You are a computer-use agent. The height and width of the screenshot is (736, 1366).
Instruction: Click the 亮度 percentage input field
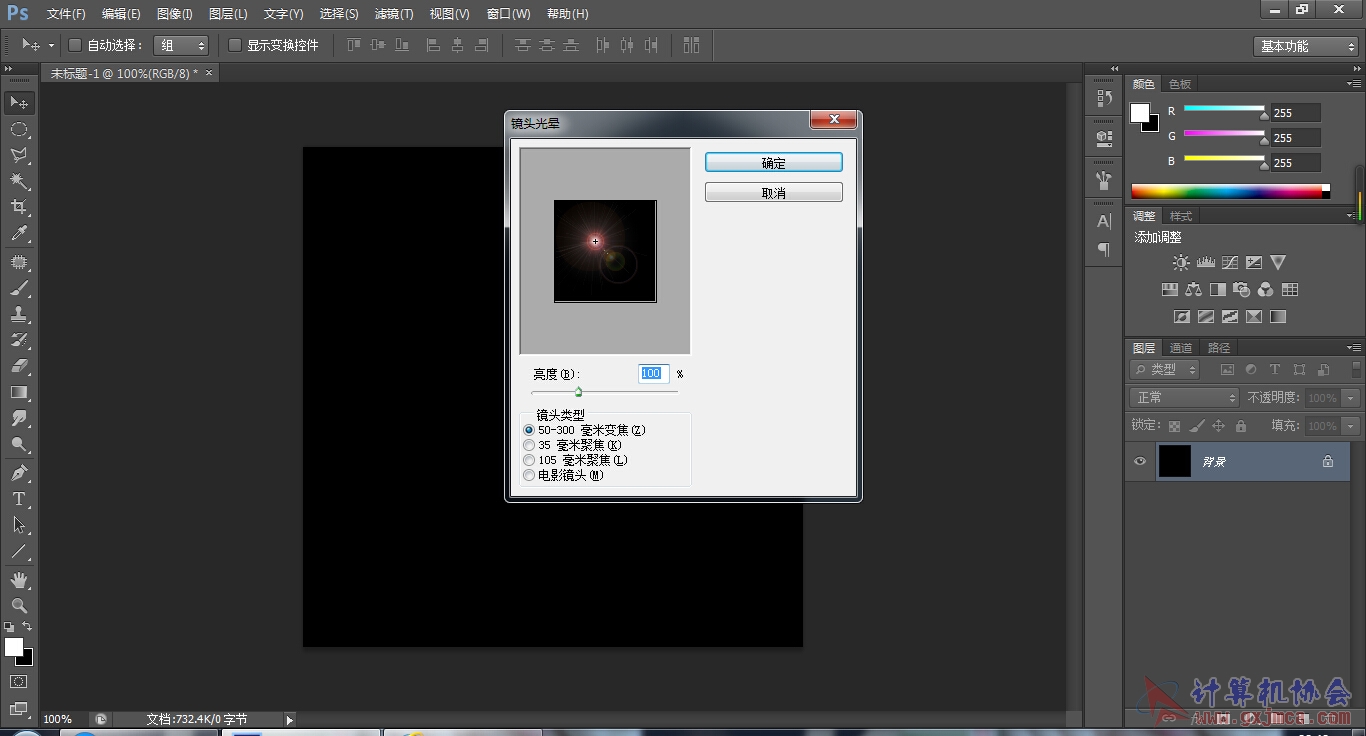[x=653, y=373]
